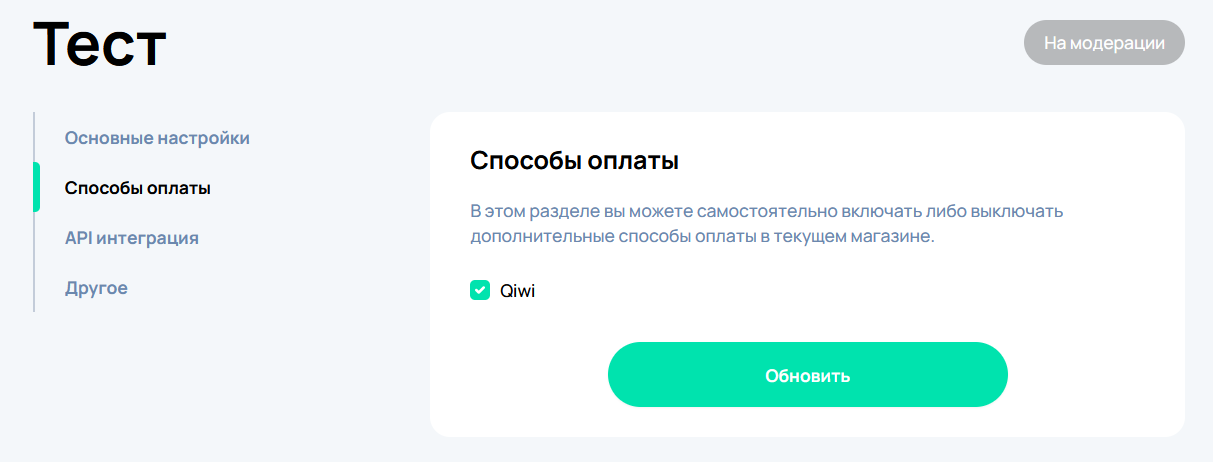Click the white checkmark icon beside Qiwi
Viewport: 1213px width, 462px height.
(480, 291)
